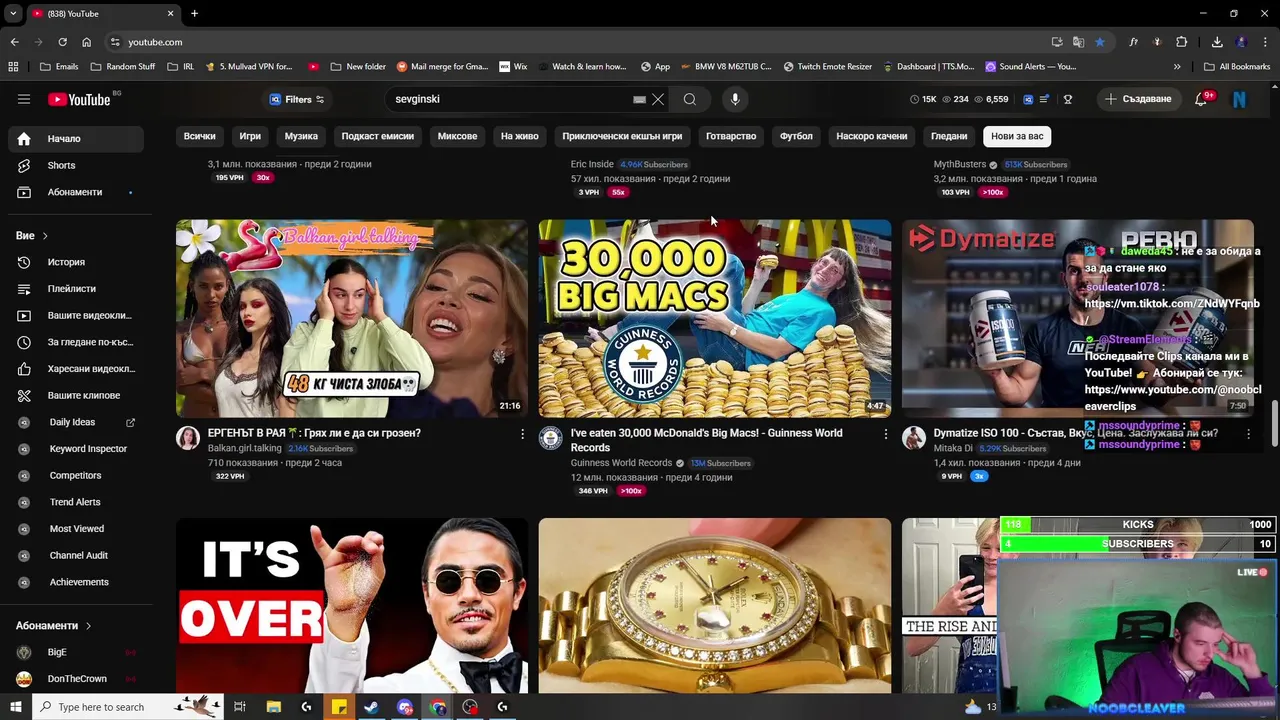The width and height of the screenshot is (1280, 720).
Task: Expand the Вие section chevron
Action: tap(45, 236)
